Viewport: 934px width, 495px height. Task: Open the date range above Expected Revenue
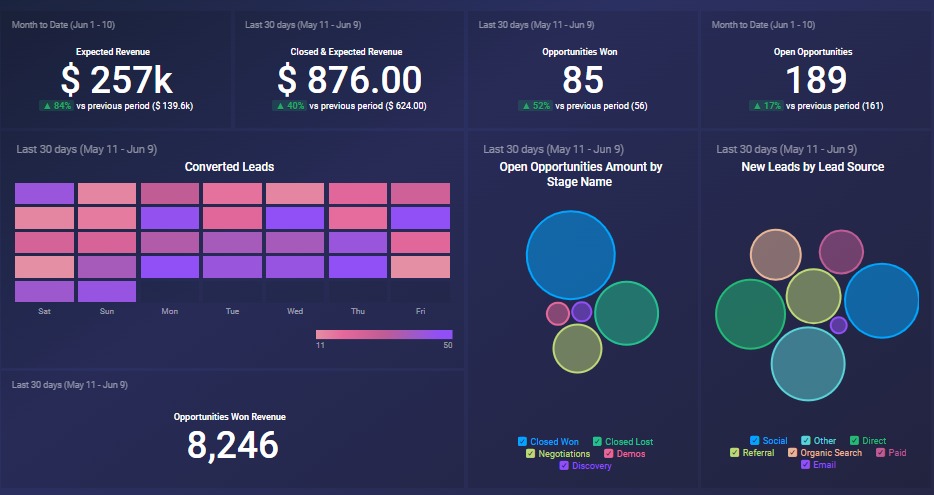[x=63, y=25]
